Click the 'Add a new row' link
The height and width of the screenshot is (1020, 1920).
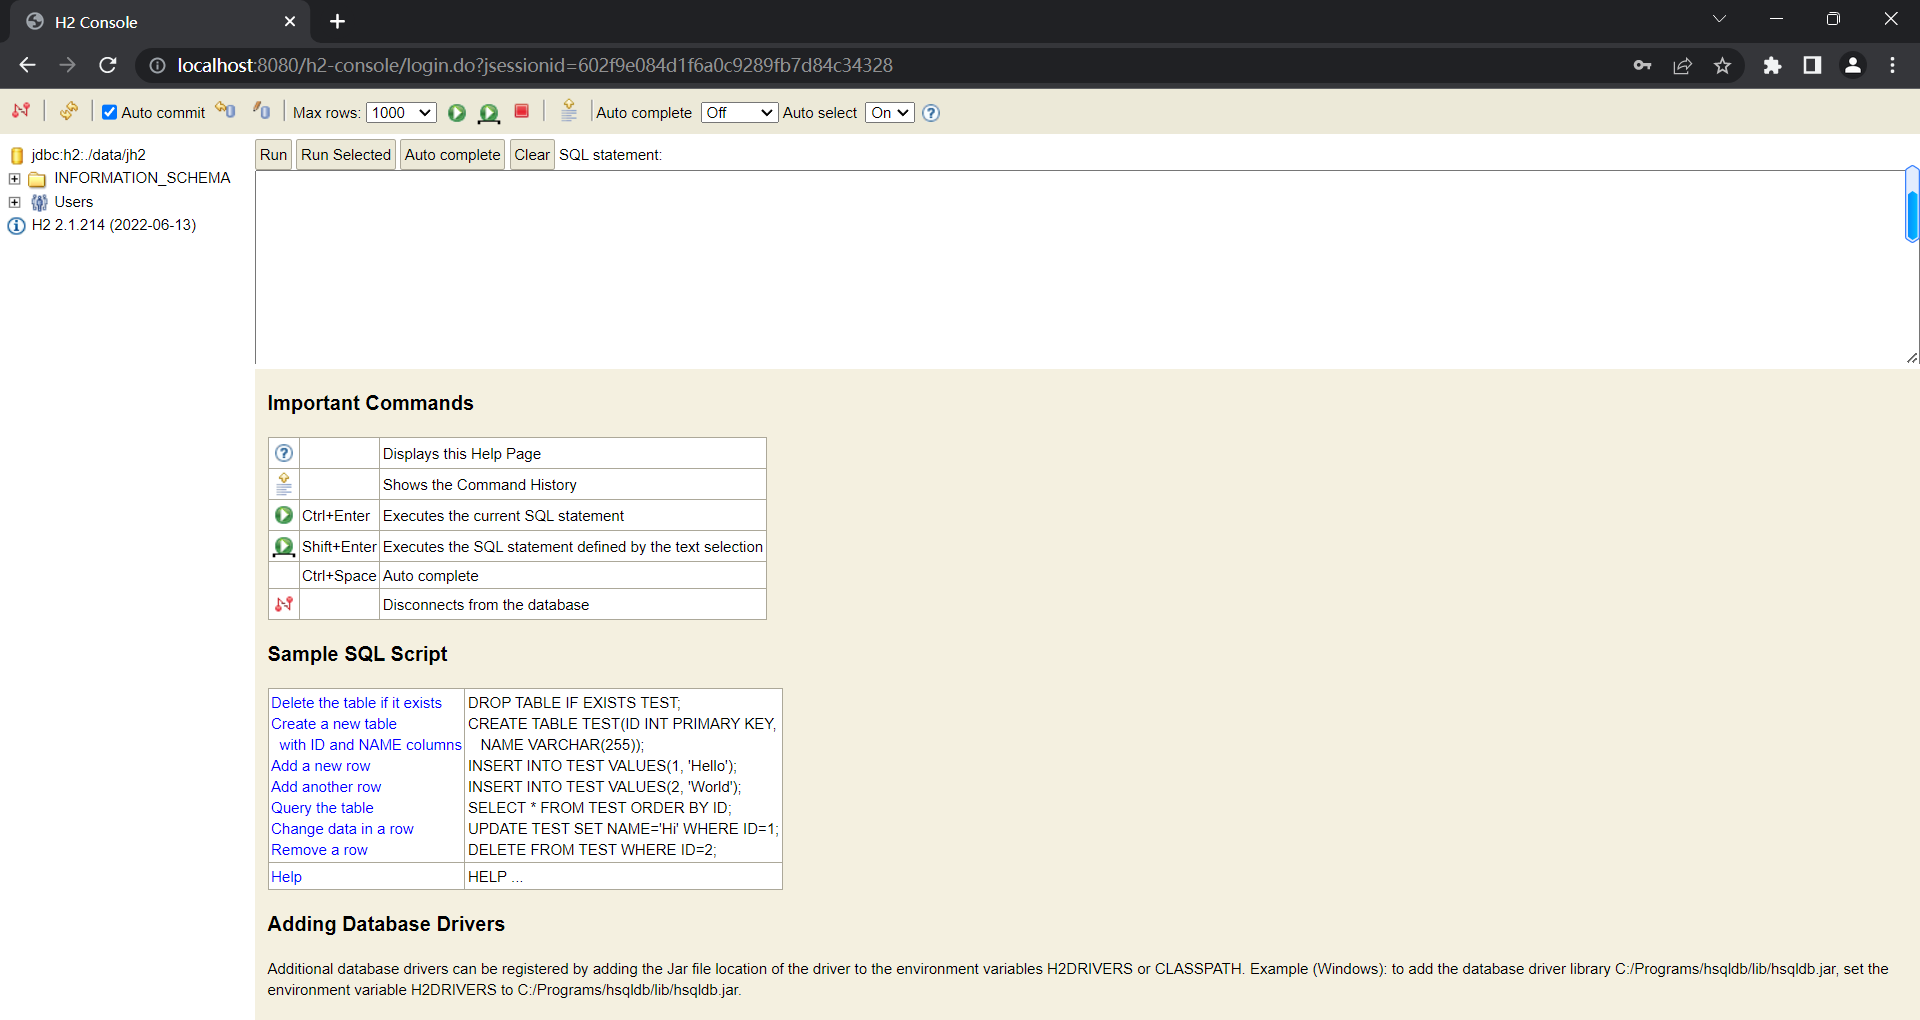pyautogui.click(x=320, y=766)
